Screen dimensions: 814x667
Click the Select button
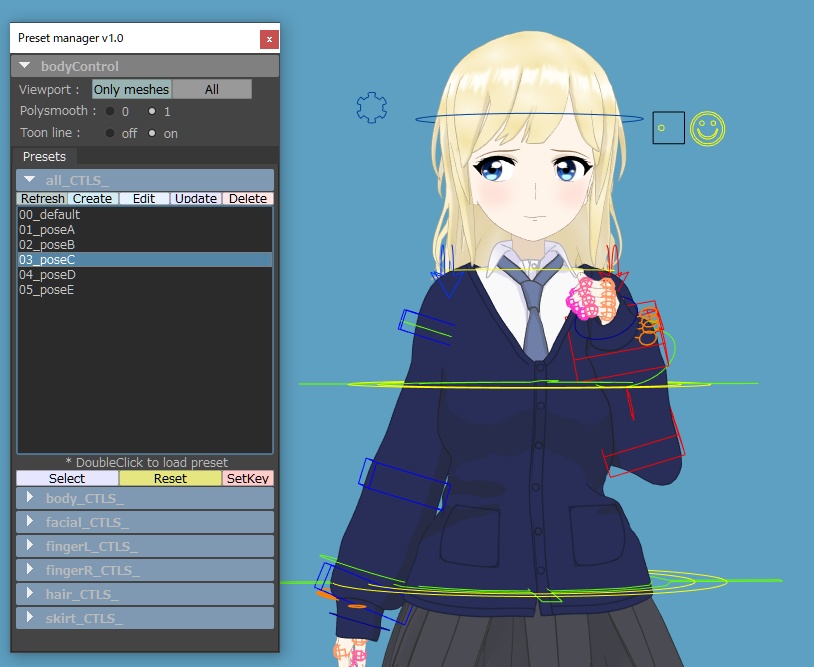pyautogui.click(x=67, y=478)
